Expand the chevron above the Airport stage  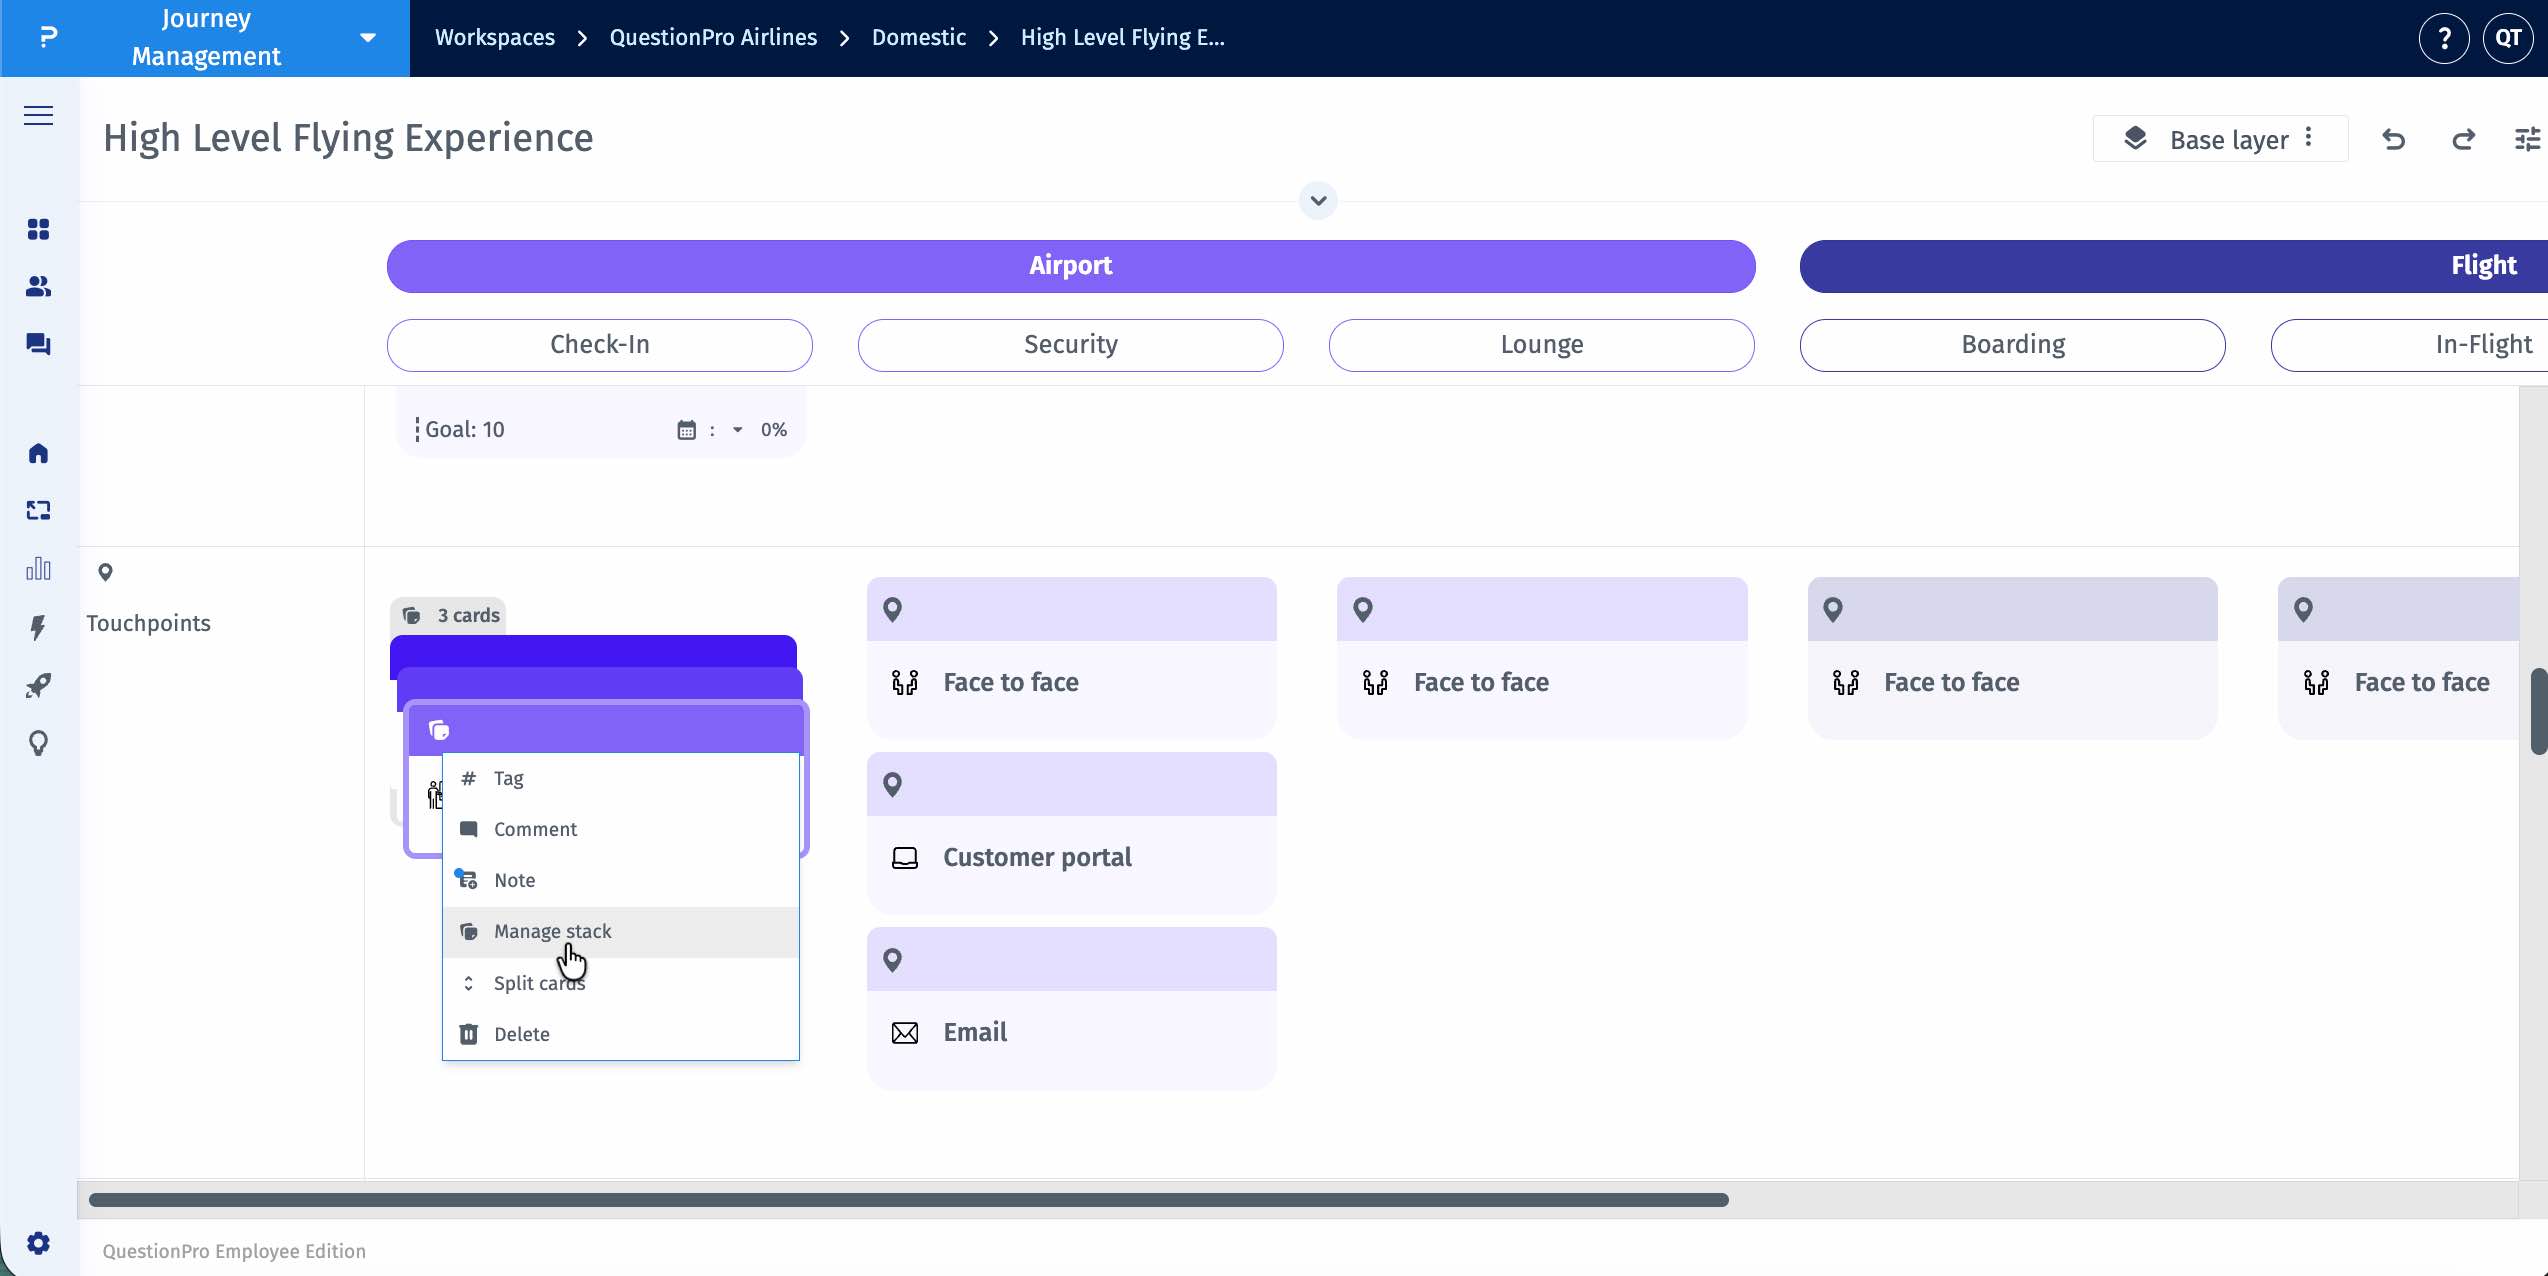1317,201
